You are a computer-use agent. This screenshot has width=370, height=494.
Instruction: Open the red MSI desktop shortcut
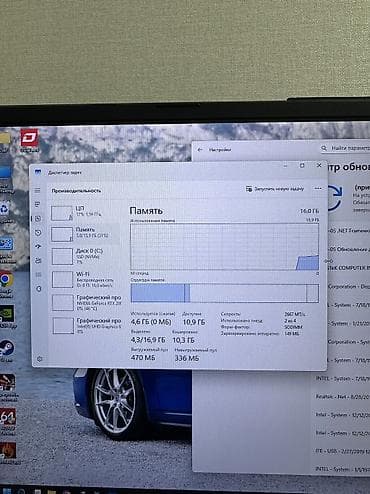pos(29,140)
